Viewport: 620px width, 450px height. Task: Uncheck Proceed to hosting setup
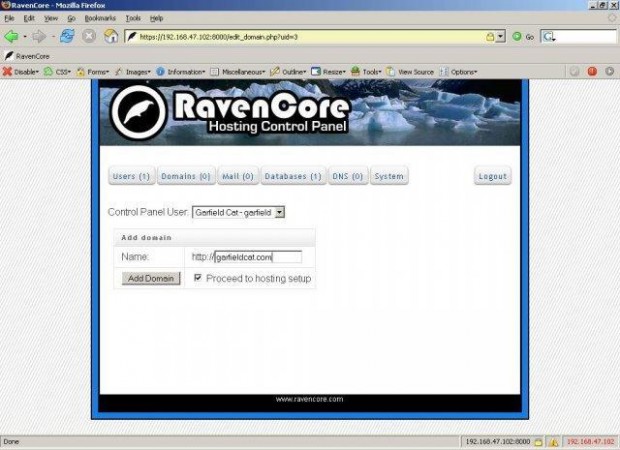tap(198, 278)
